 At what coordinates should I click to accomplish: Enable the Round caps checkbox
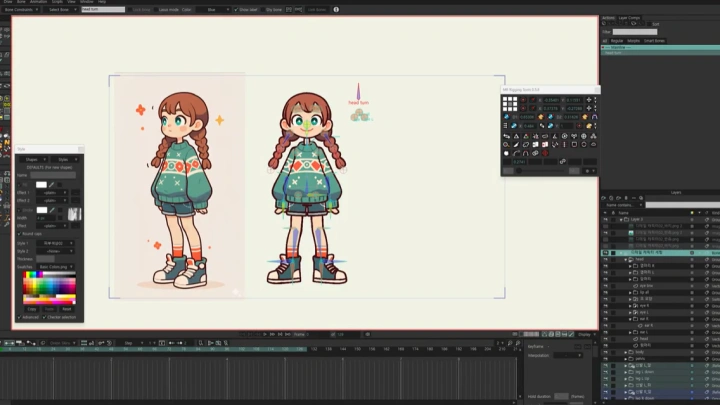tap(21, 234)
